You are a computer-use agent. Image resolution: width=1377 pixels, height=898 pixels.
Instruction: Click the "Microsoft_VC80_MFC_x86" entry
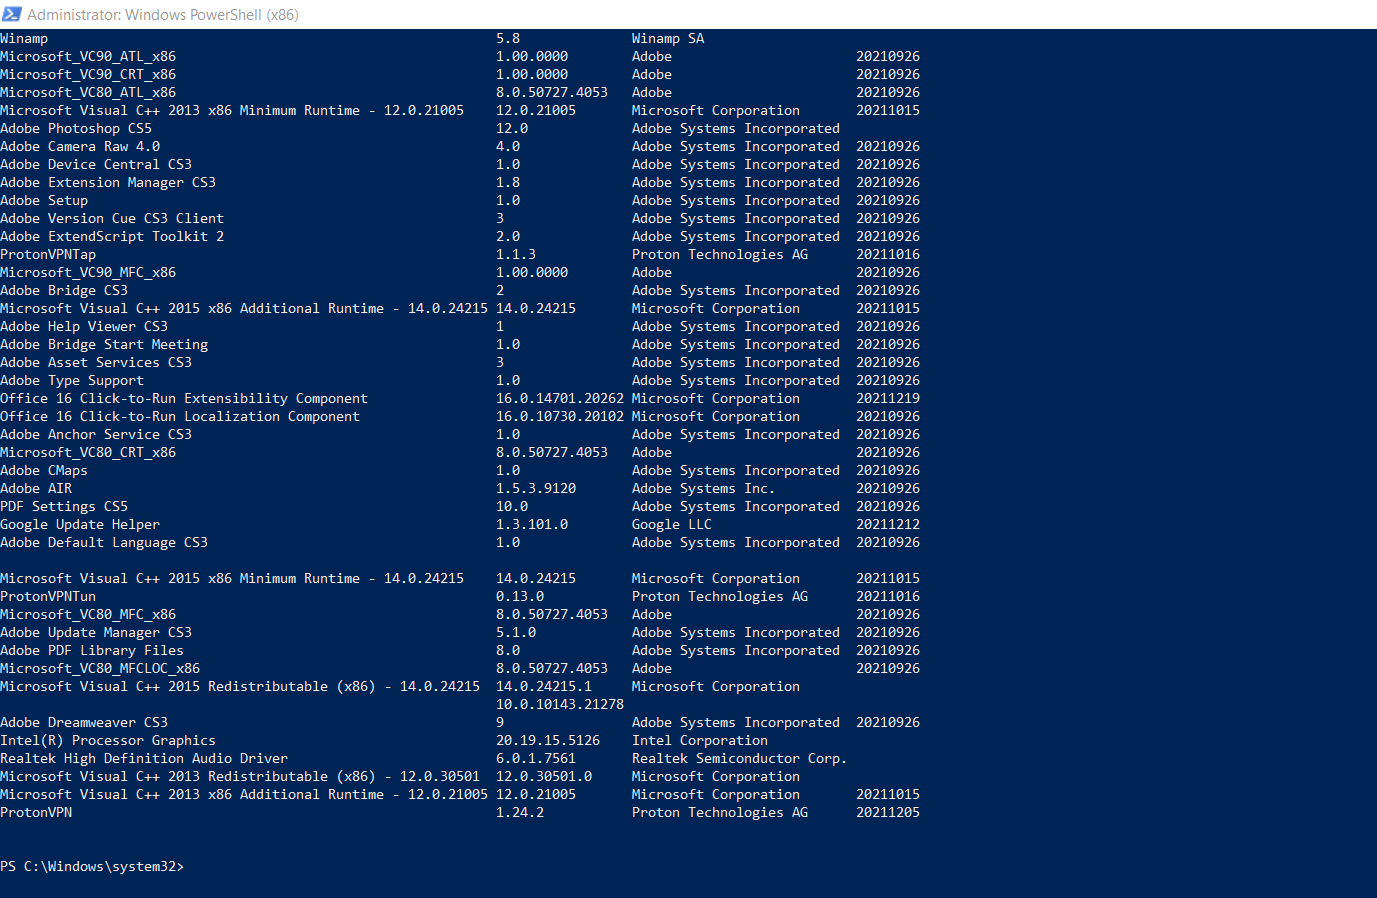[88, 615]
